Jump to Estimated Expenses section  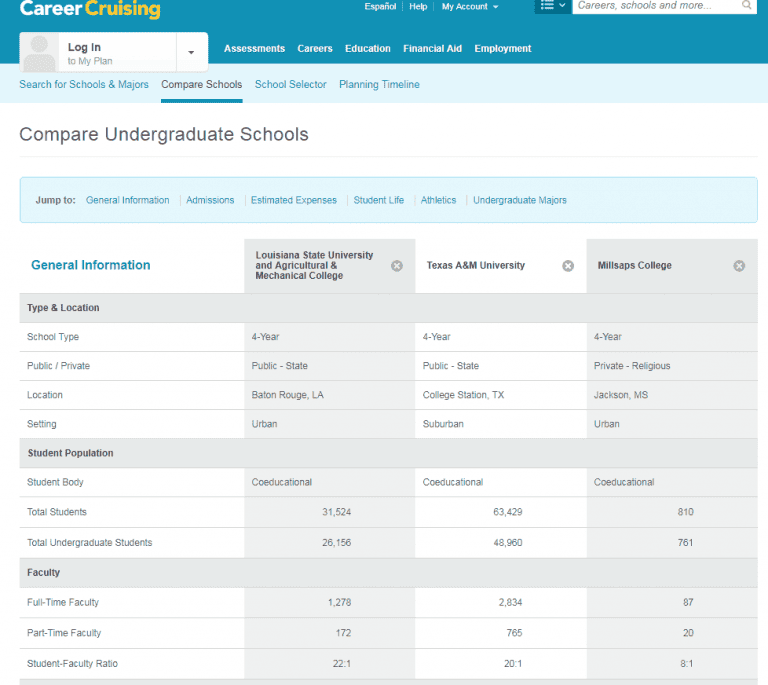[294, 200]
